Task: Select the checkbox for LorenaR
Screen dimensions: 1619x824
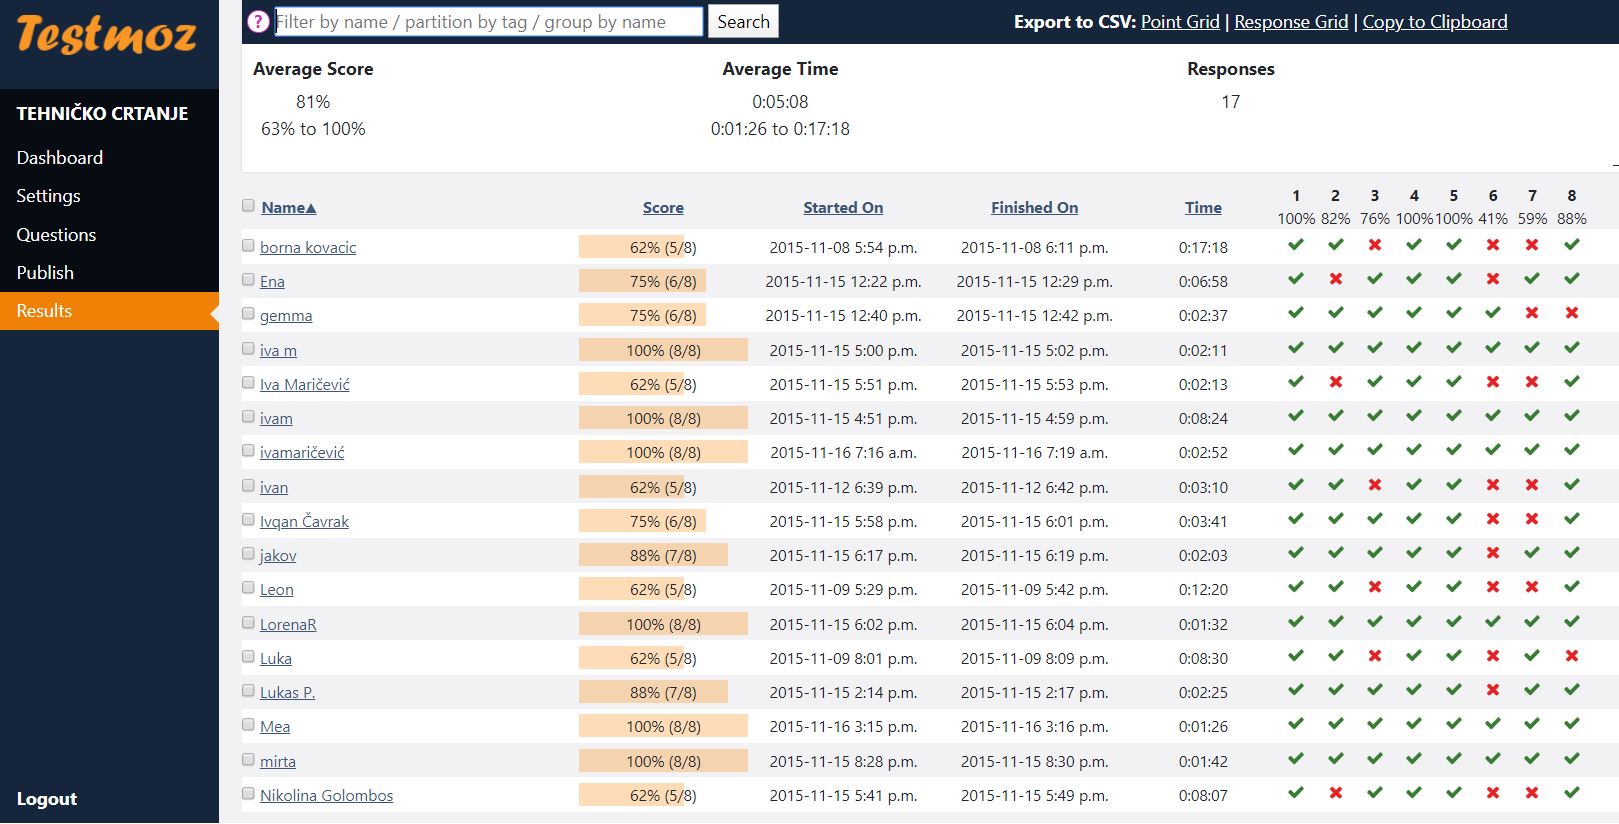Action: 248,623
